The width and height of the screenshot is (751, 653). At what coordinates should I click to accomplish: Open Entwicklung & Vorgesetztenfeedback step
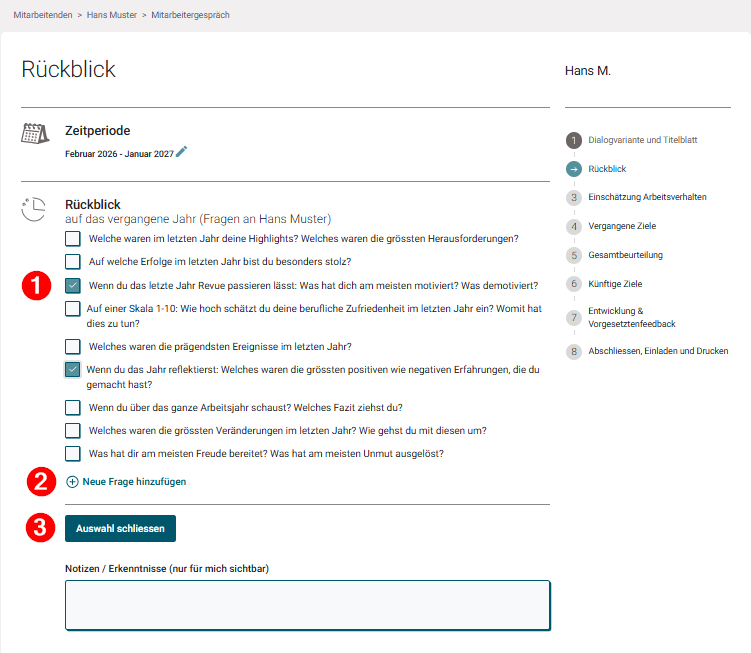tap(631, 317)
